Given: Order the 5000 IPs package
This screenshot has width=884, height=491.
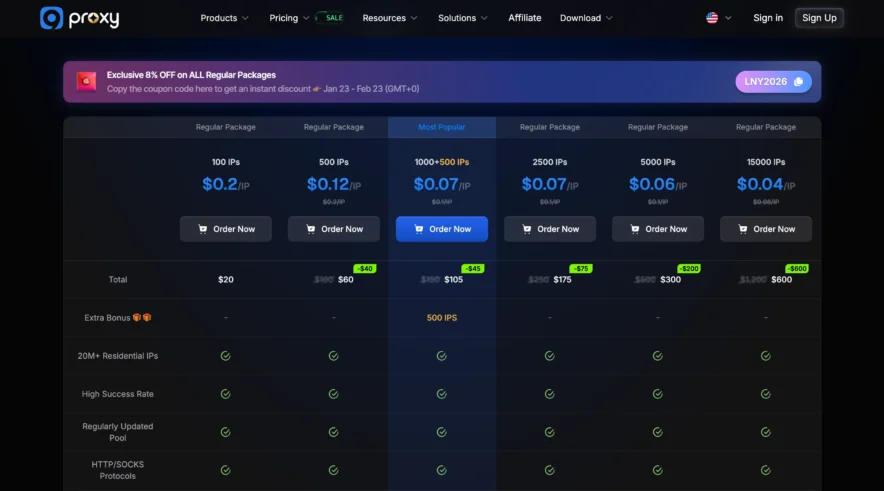Looking at the screenshot, I should pyautogui.click(x=658, y=229).
